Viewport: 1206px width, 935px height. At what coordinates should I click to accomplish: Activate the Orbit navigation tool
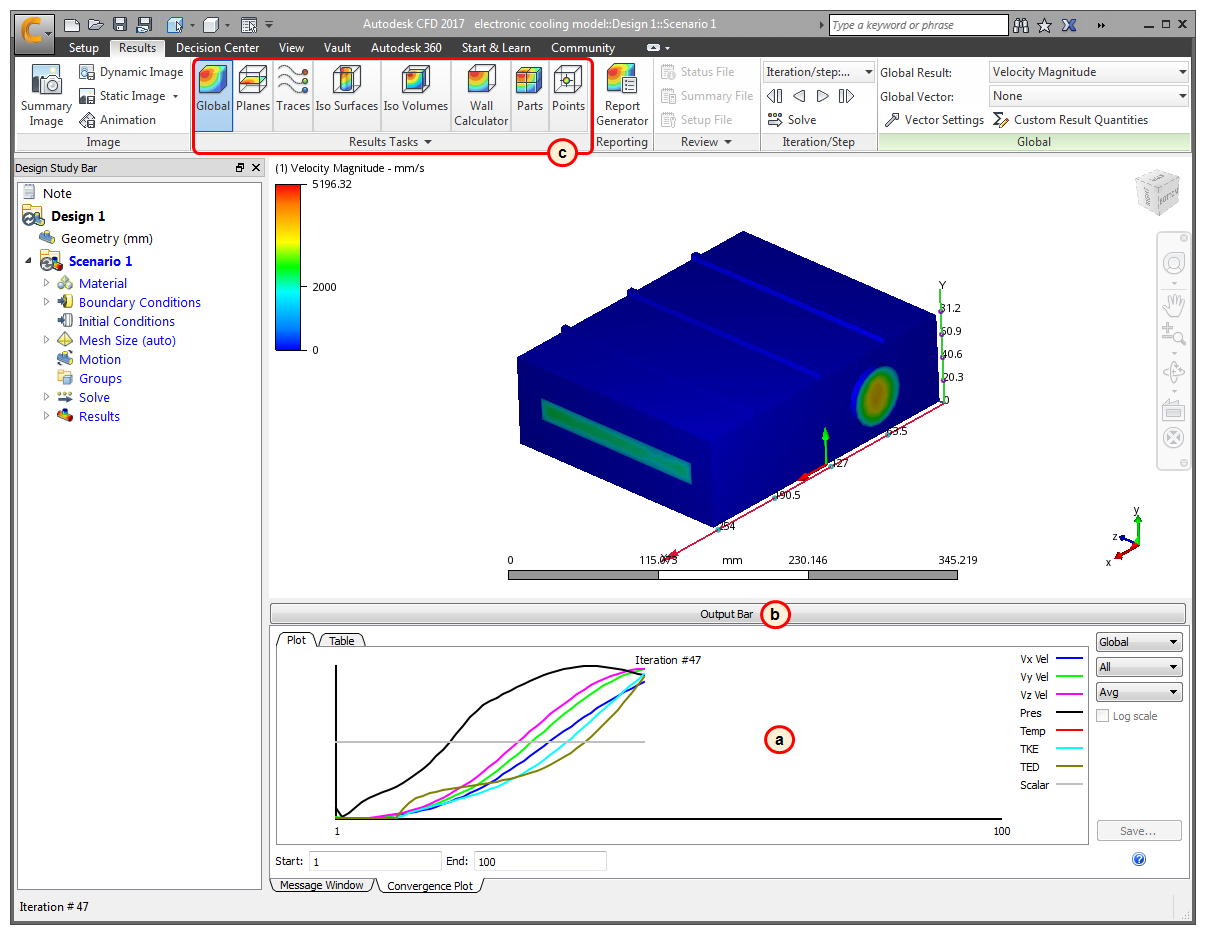pos(1174,372)
